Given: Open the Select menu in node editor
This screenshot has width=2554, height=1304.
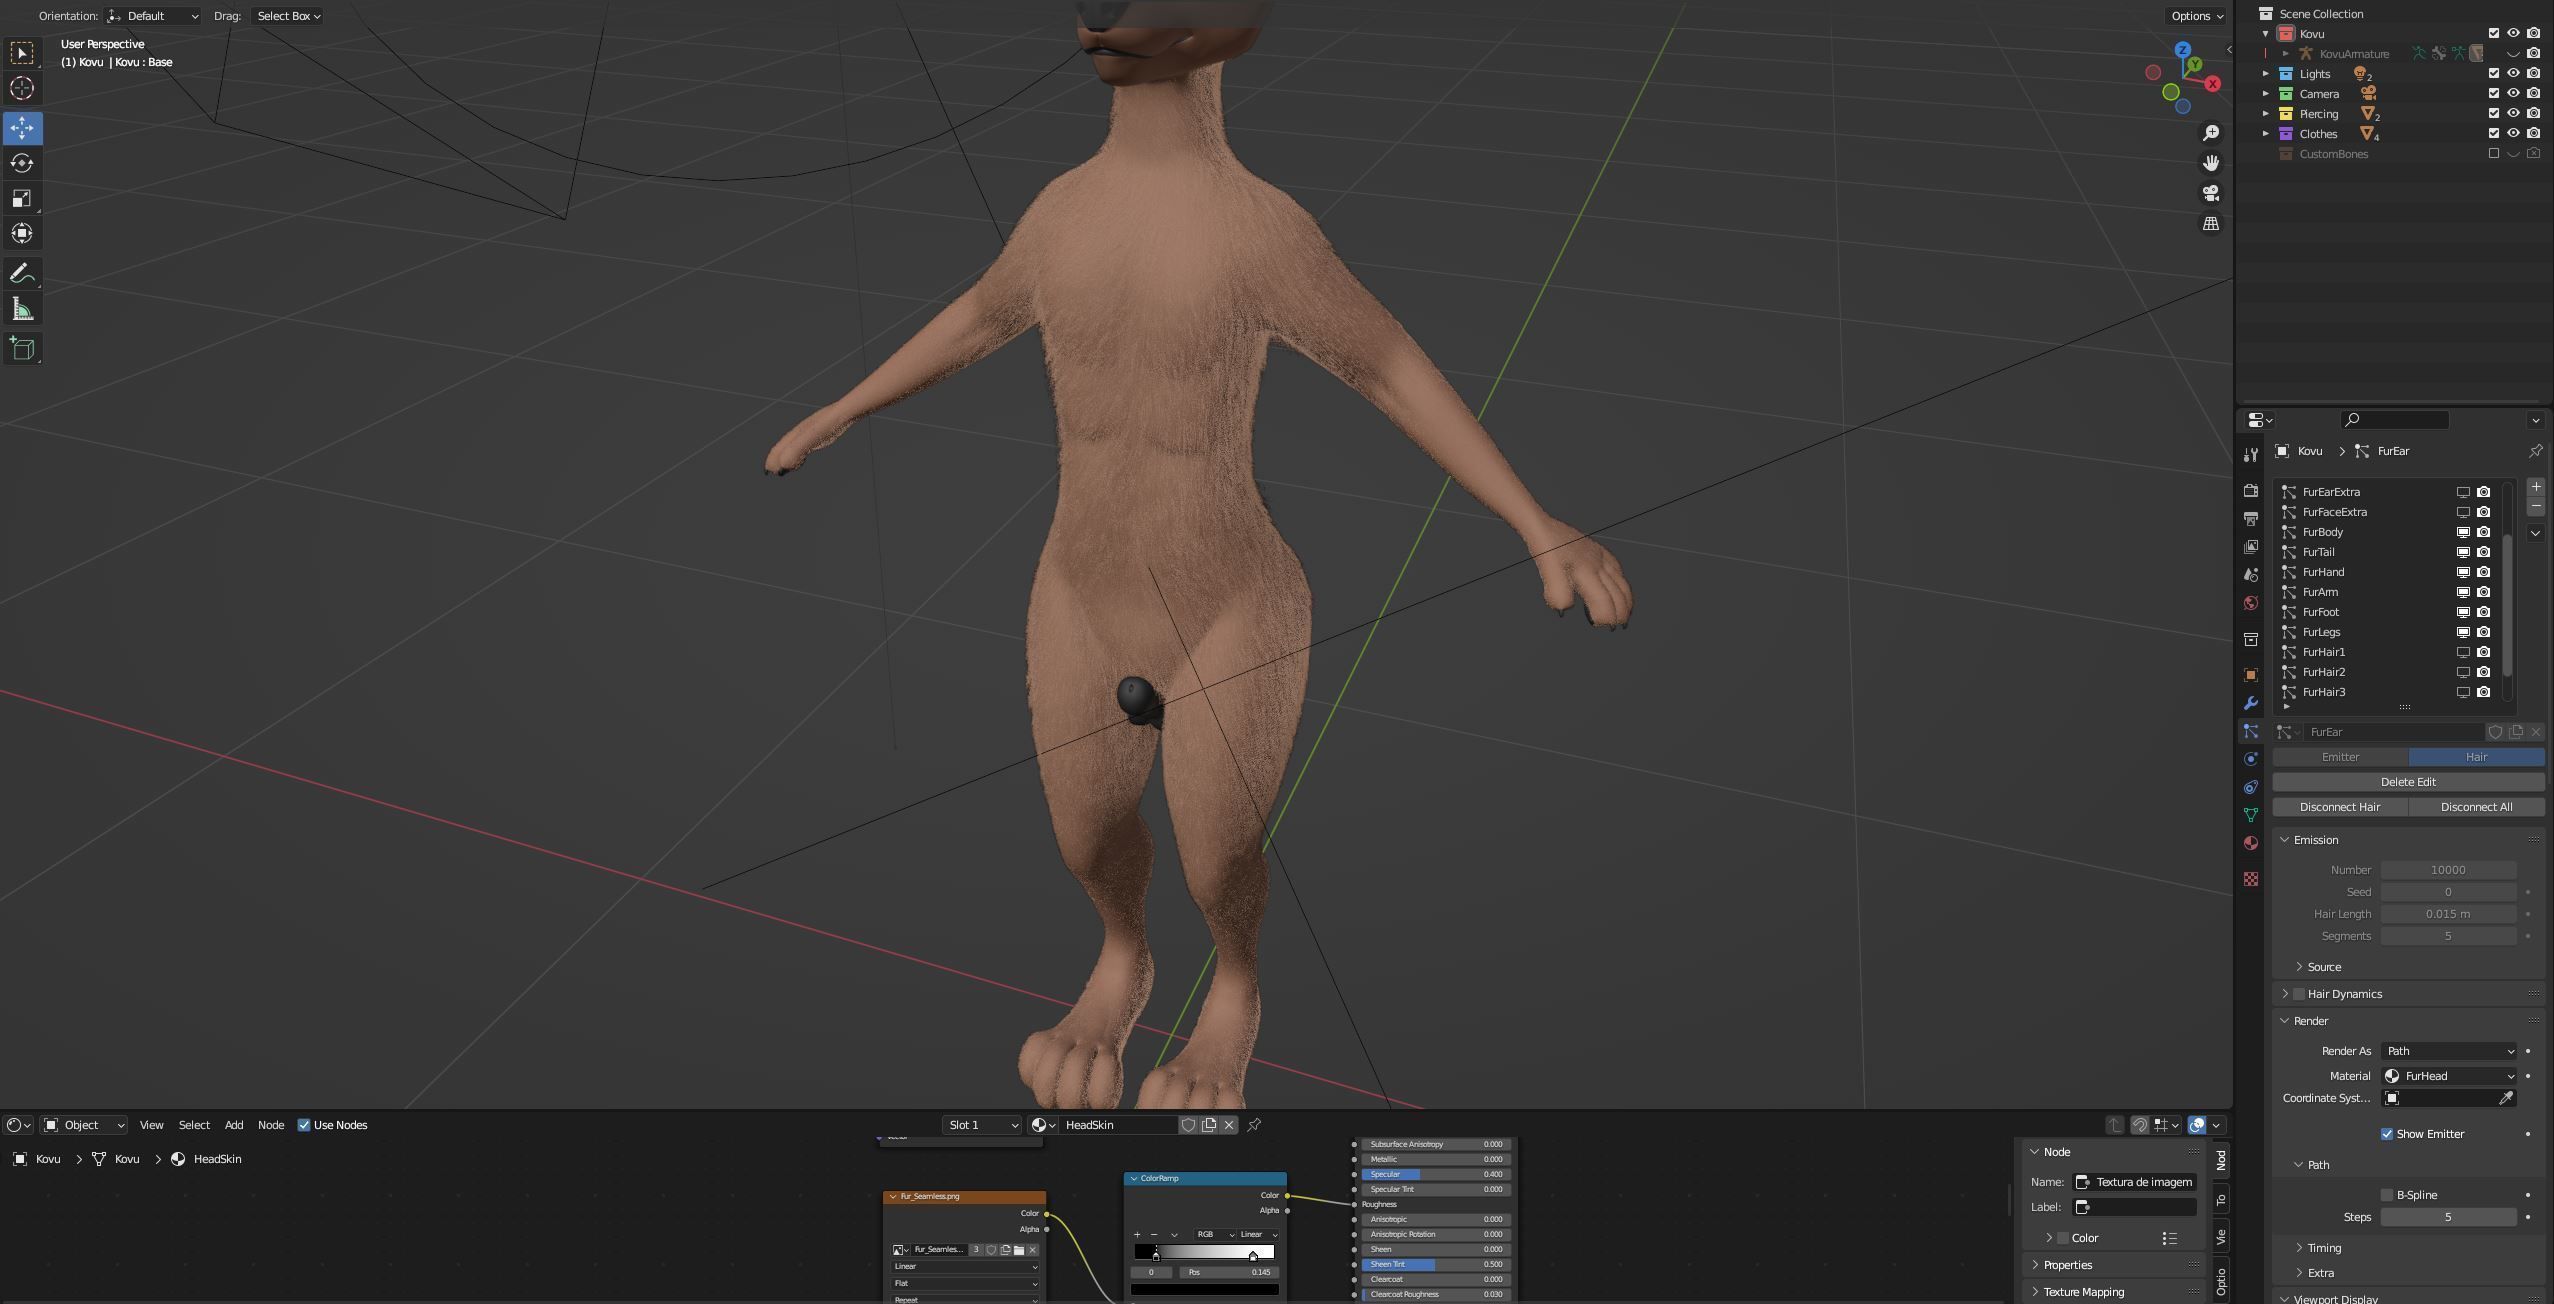Looking at the screenshot, I should click(194, 1125).
